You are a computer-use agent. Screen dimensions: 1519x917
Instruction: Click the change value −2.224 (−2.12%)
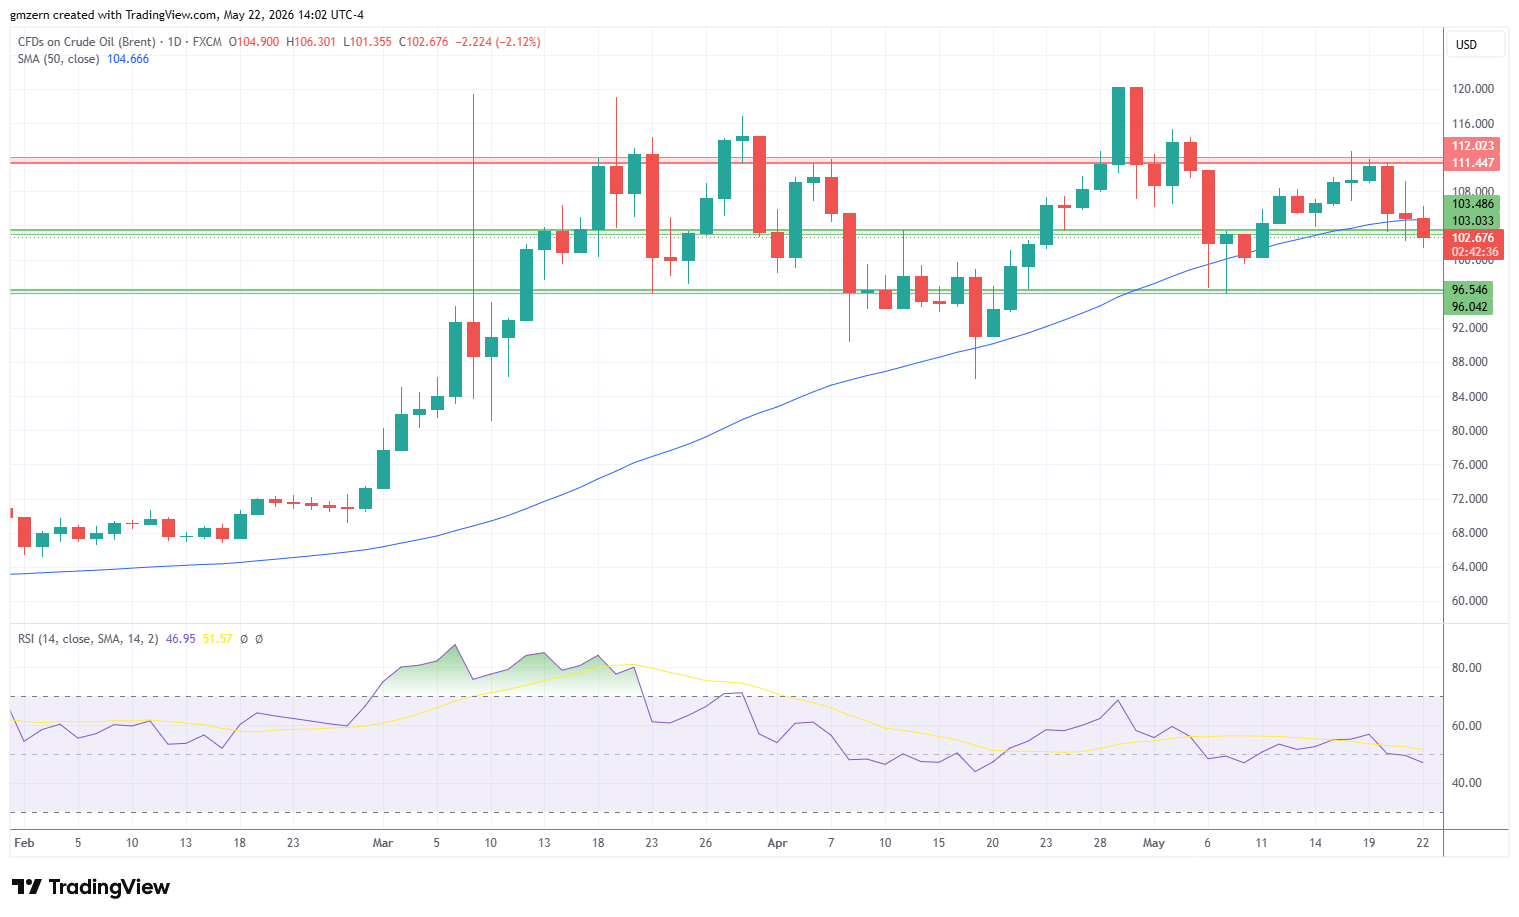click(498, 42)
